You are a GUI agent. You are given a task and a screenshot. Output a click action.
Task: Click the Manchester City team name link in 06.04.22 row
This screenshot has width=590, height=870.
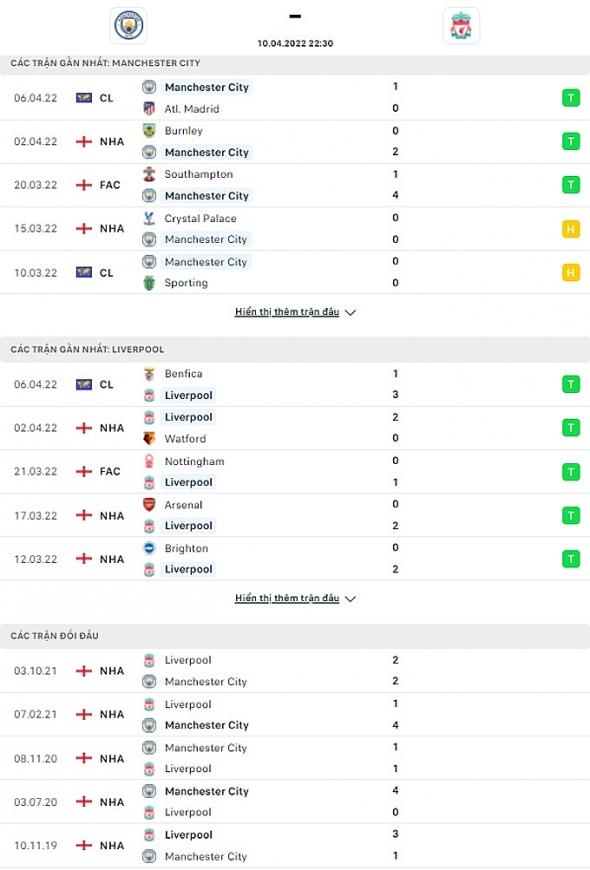tap(206, 87)
